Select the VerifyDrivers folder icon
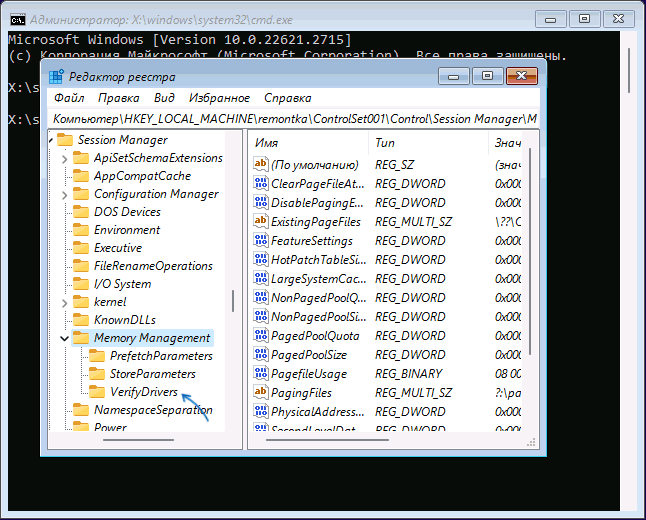Viewport: 646px width, 520px height. click(97, 393)
